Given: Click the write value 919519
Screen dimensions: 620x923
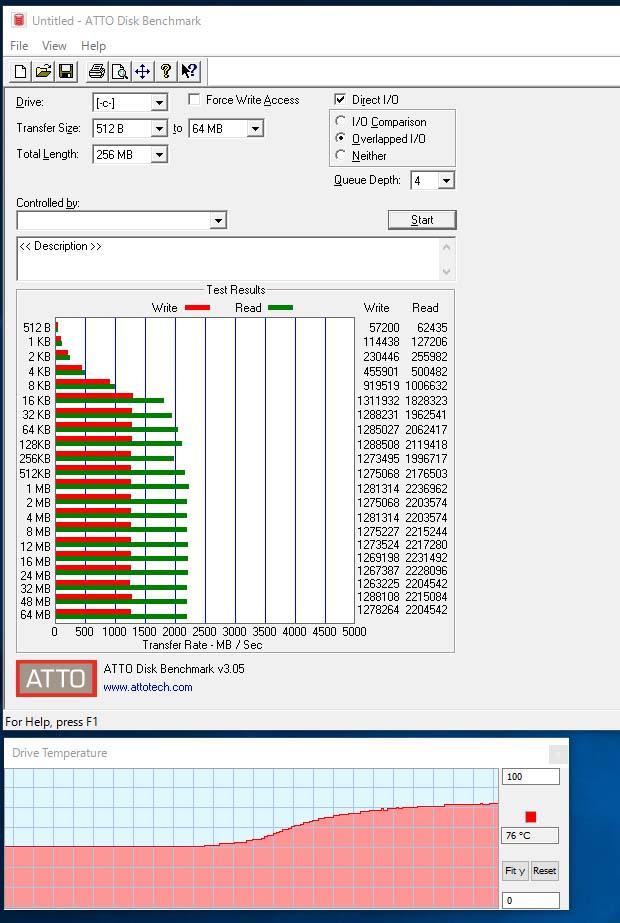Looking at the screenshot, I should (x=382, y=386).
